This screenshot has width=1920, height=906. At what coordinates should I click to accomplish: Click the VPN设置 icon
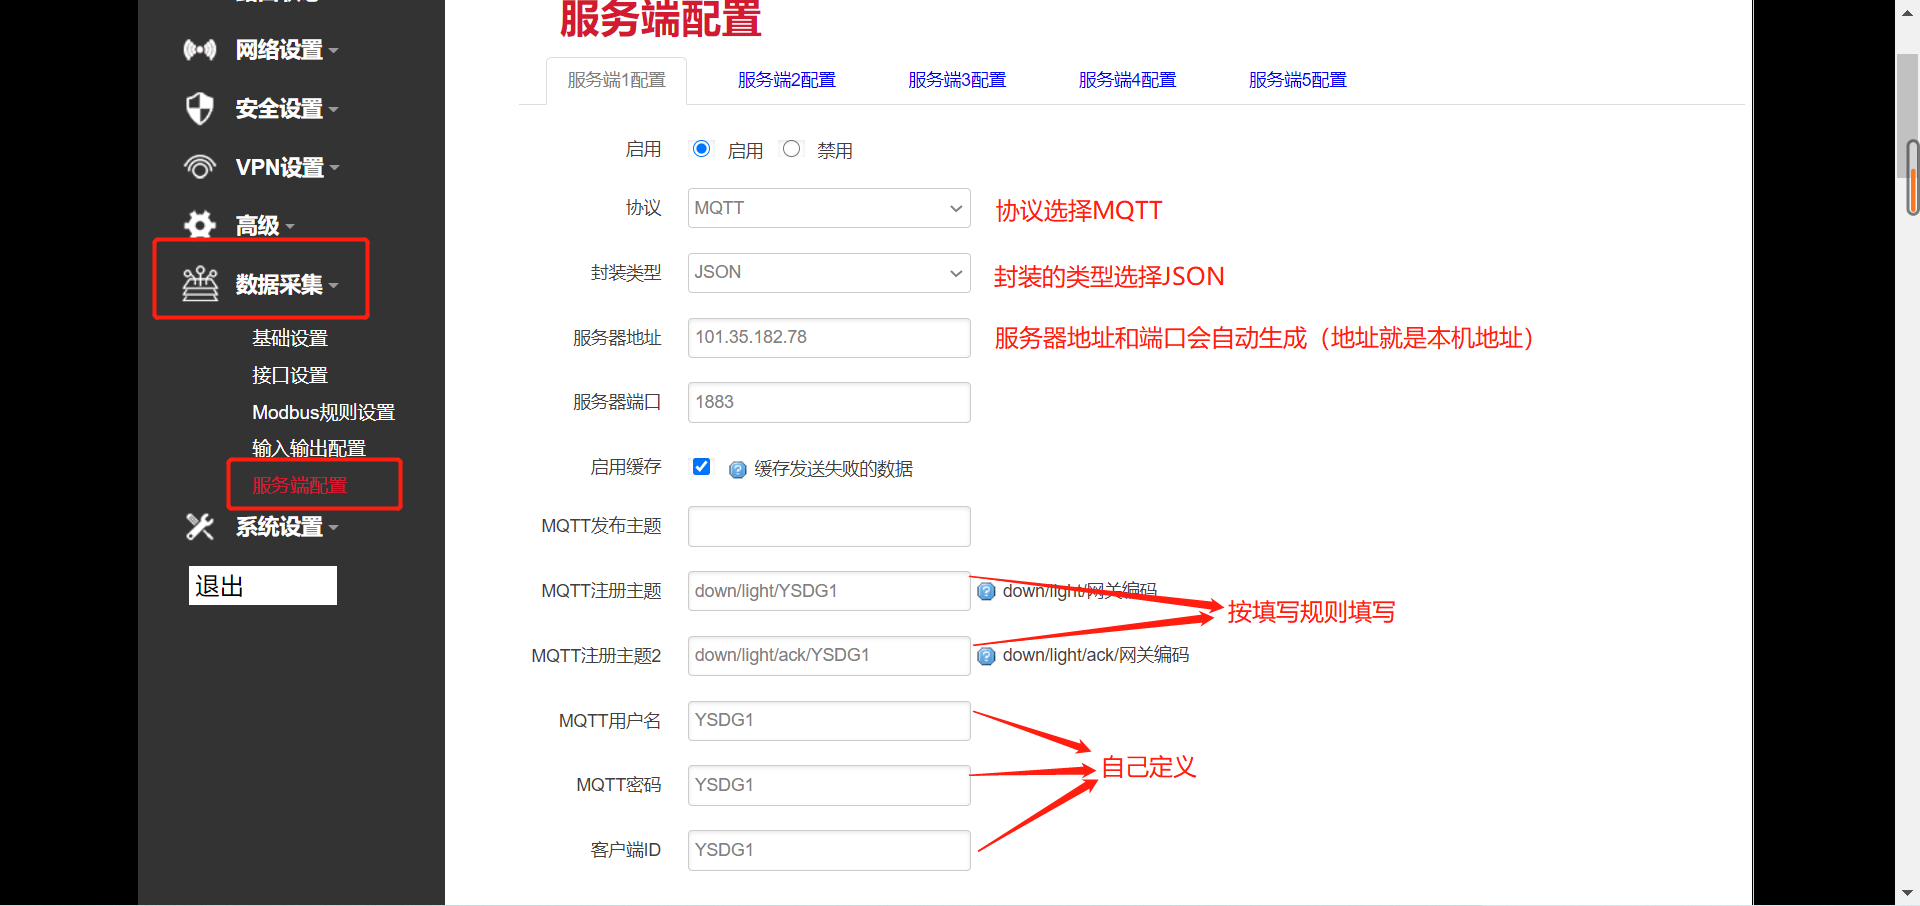coord(200,167)
